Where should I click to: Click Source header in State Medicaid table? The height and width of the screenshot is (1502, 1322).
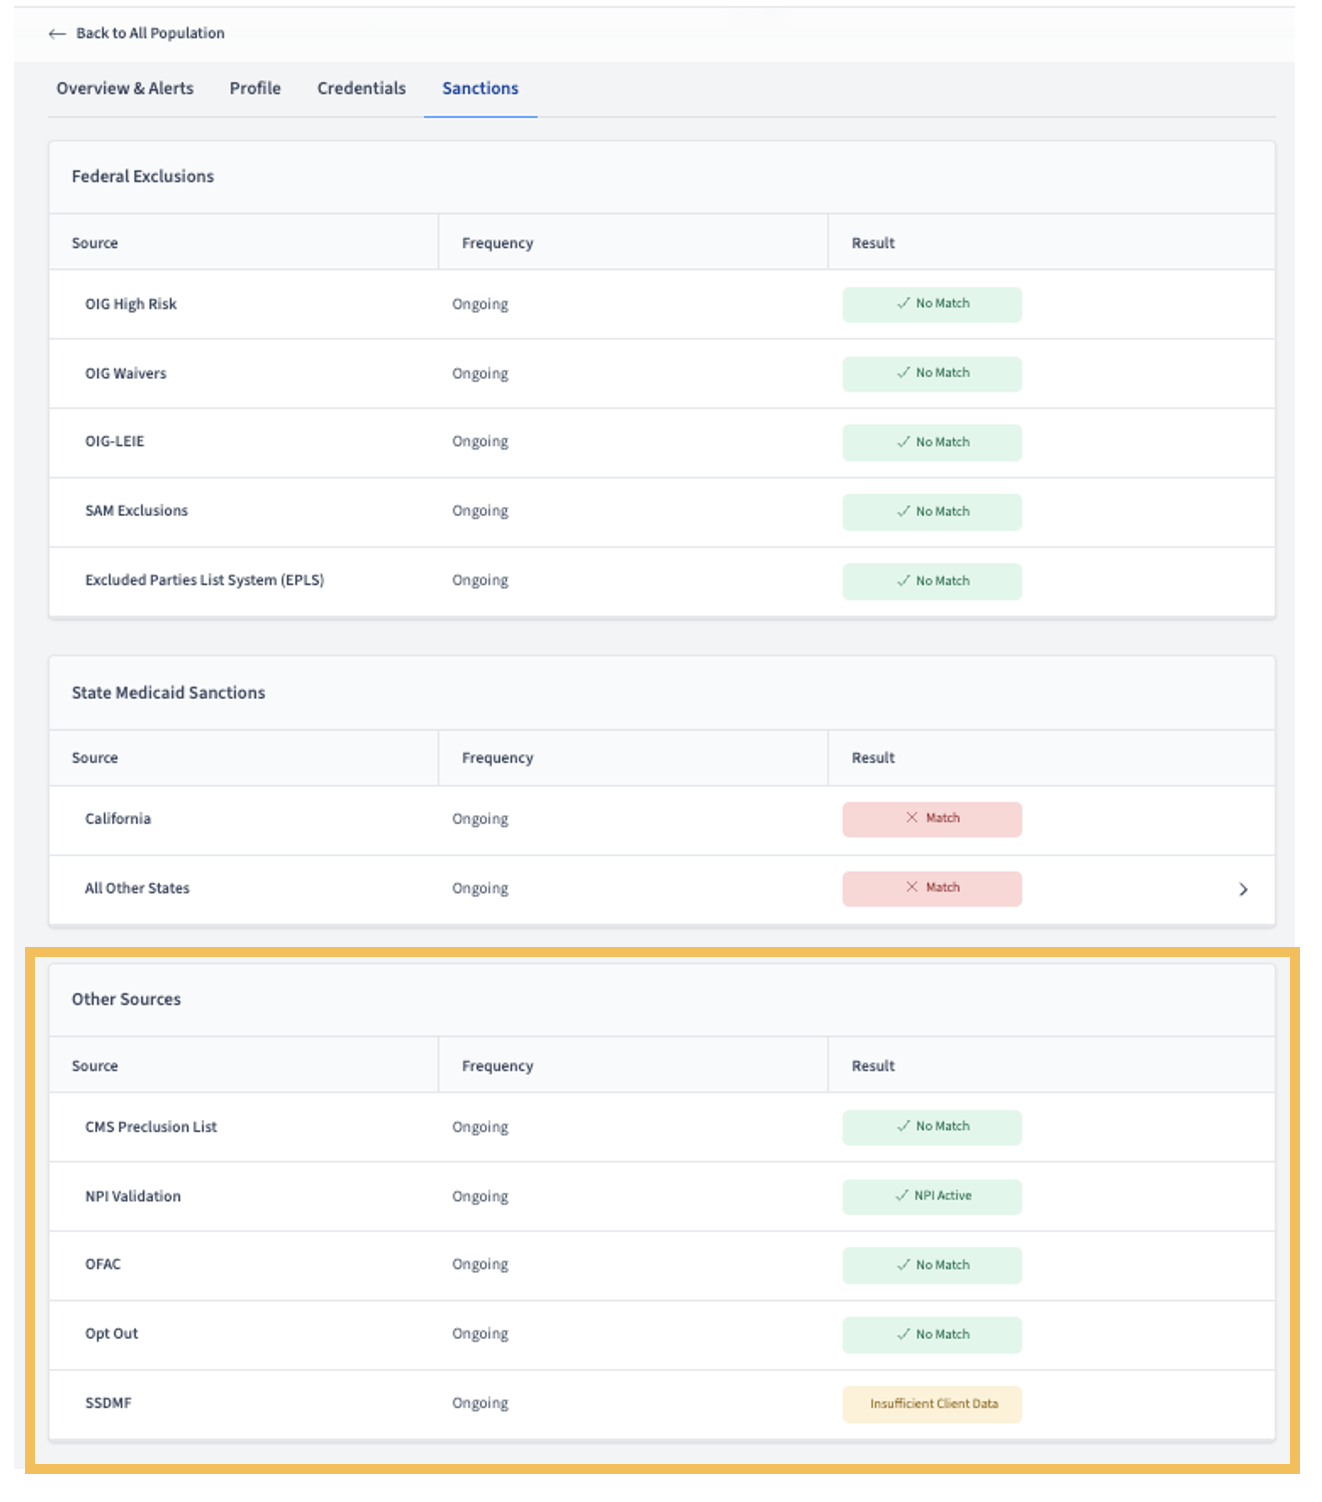[x=95, y=758]
